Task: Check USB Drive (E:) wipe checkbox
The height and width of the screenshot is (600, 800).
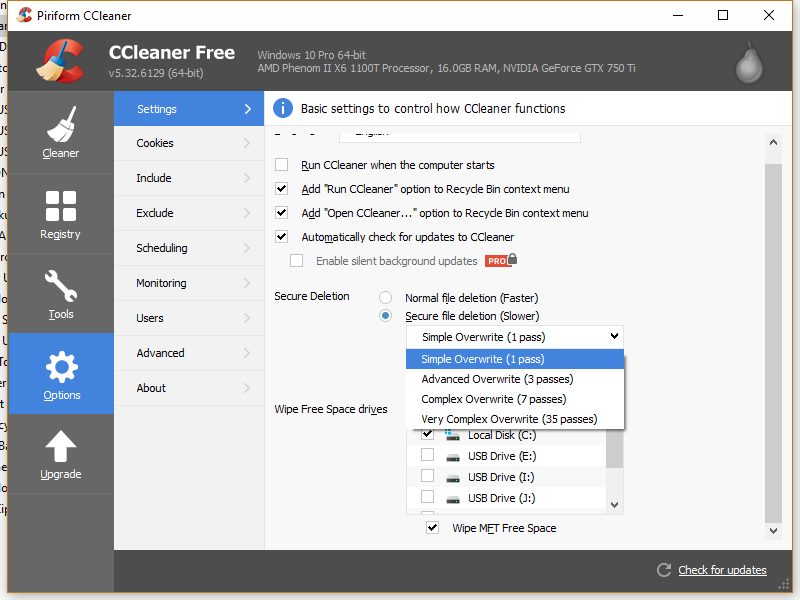Action: click(428, 455)
